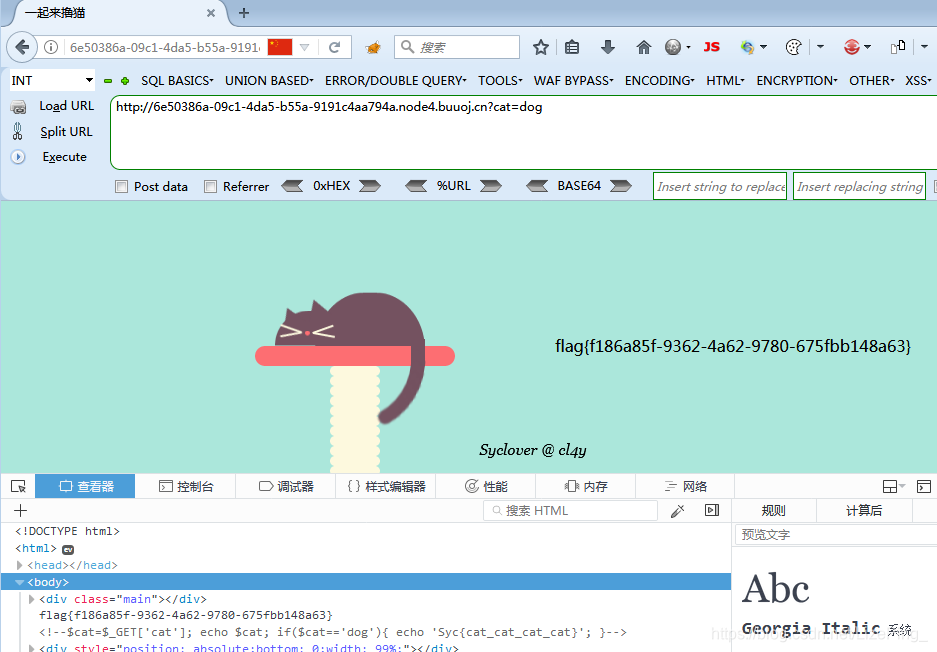Switch to the 调试器 debugger tab
The image size is (937, 652).
click(286, 486)
